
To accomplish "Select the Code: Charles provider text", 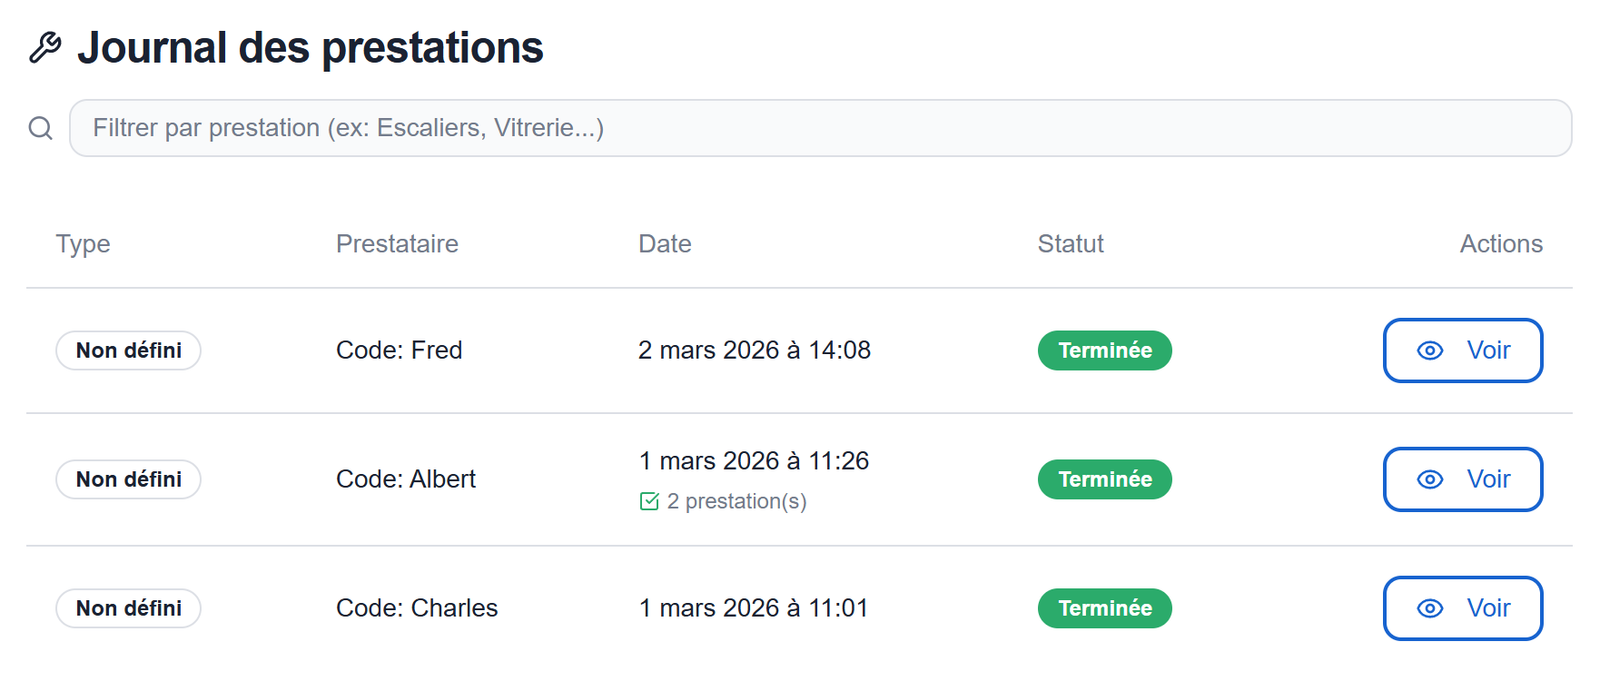I will (416, 608).
